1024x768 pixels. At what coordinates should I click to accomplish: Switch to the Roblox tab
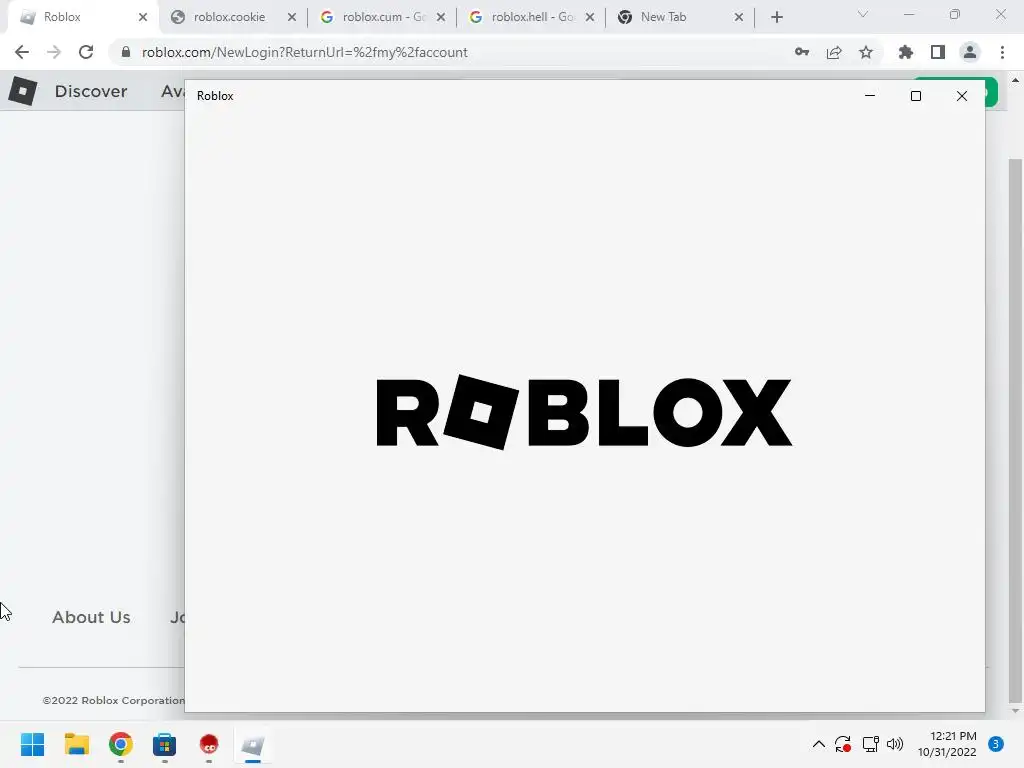82,18
